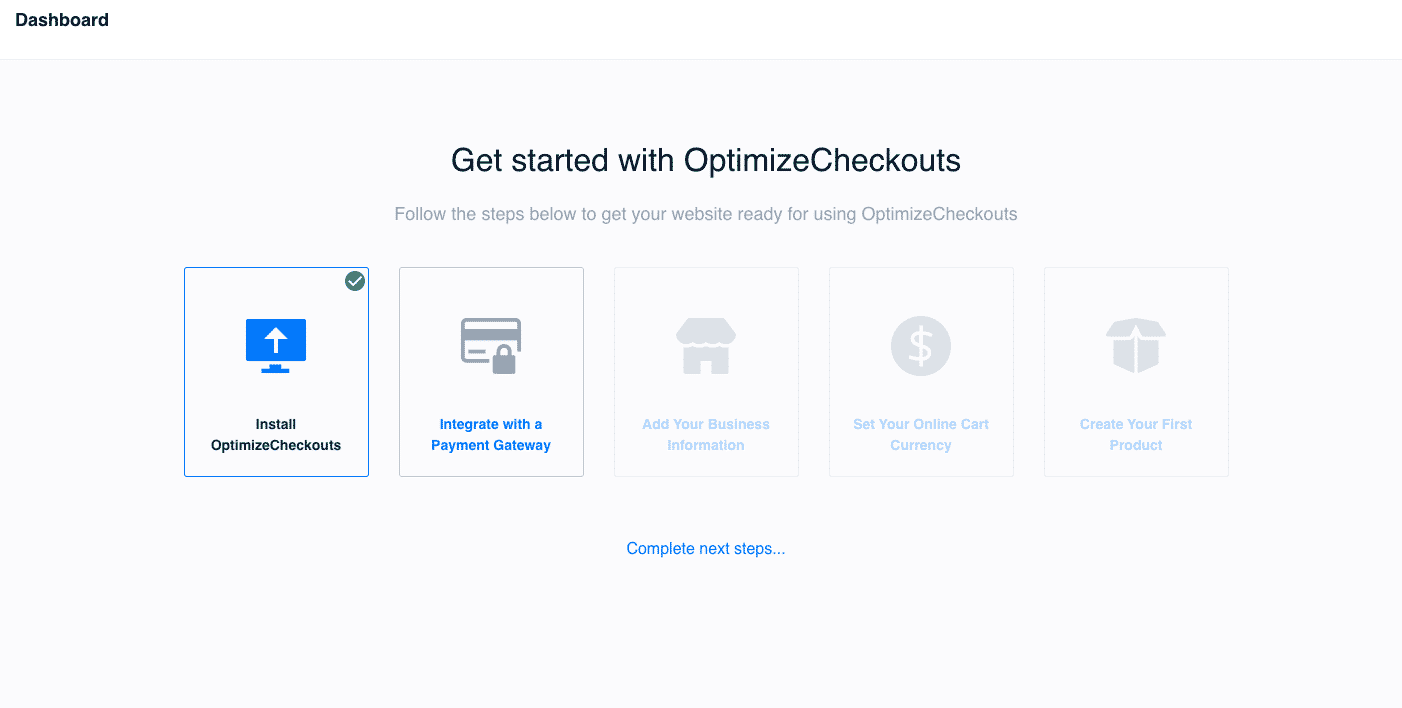1402x708 pixels.
Task: Click the credit card with padlock icon
Action: 491,346
